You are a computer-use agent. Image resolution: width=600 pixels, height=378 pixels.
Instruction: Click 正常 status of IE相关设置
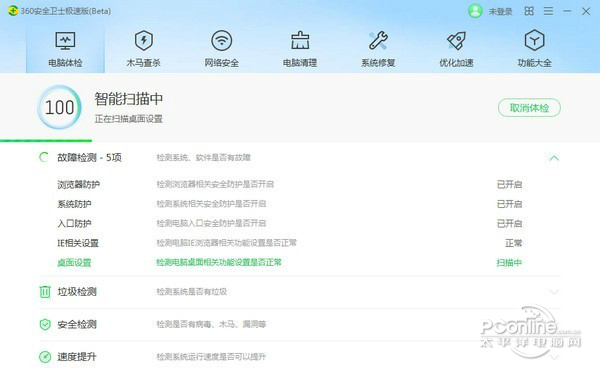click(x=514, y=243)
